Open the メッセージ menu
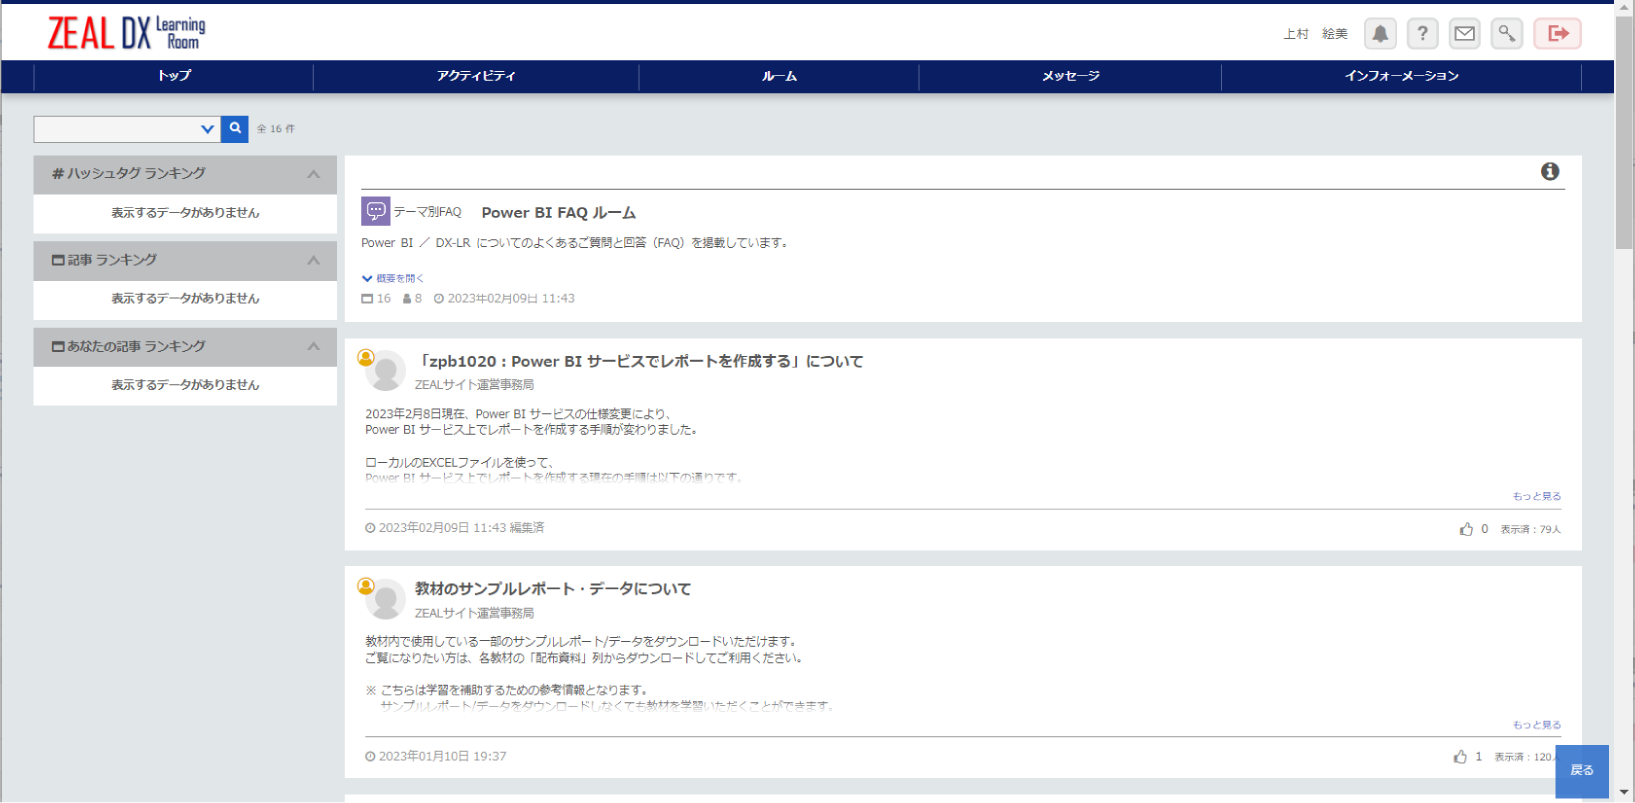This screenshot has width=1635, height=803. click(1070, 76)
